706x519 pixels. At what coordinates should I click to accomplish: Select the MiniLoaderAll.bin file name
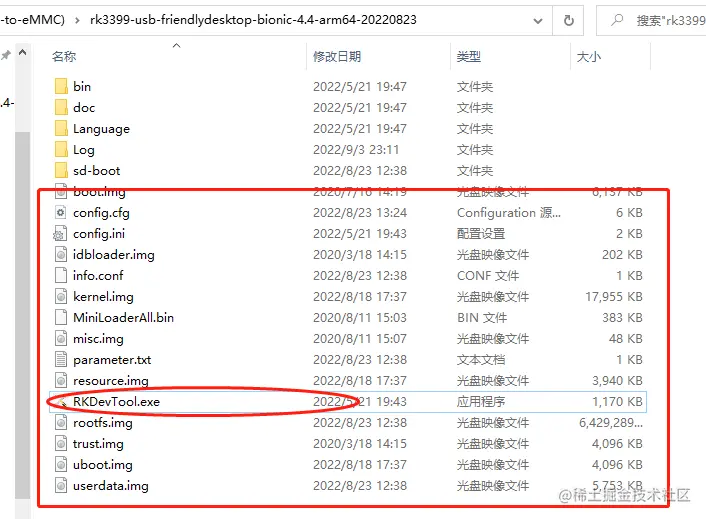click(123, 317)
